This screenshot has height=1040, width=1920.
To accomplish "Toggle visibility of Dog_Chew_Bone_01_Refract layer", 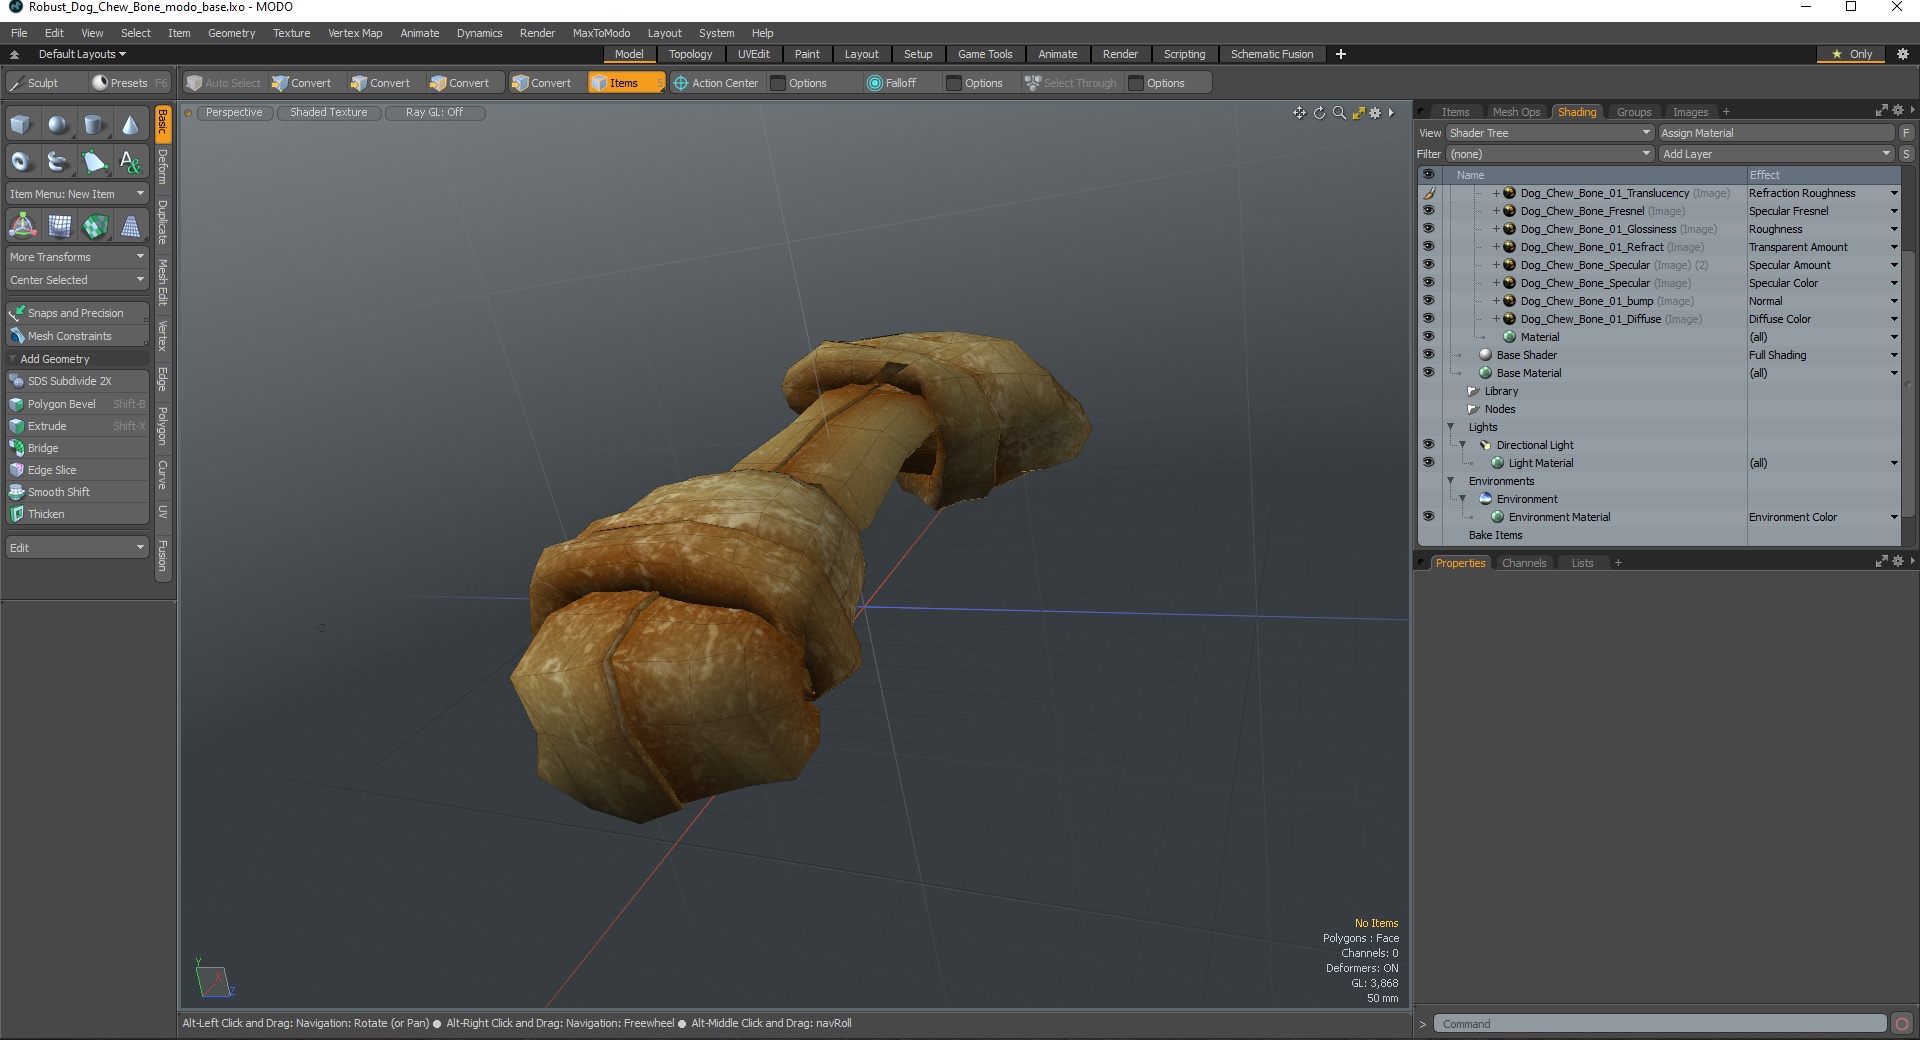I will pyautogui.click(x=1428, y=247).
